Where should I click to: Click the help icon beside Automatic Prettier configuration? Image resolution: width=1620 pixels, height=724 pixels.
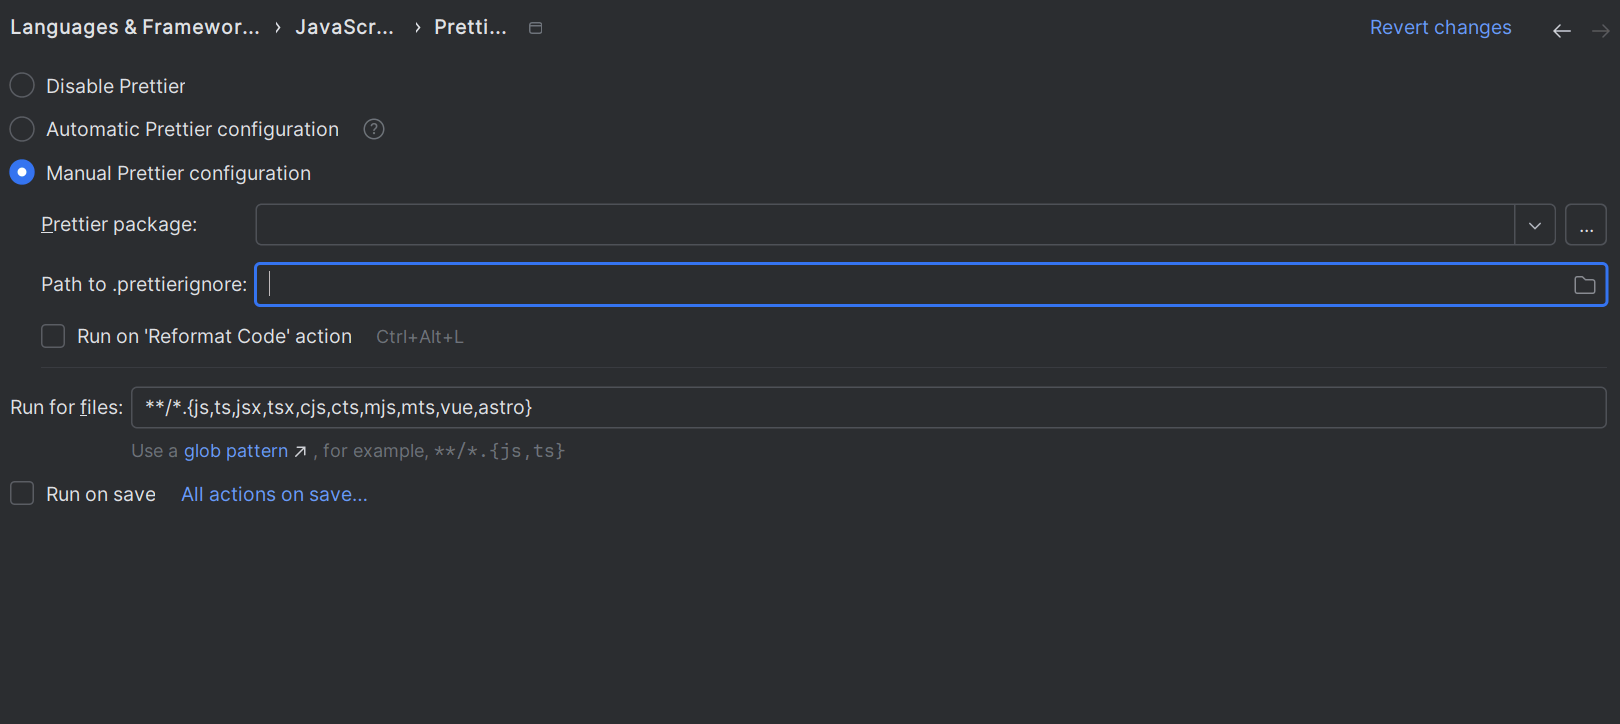[374, 129]
